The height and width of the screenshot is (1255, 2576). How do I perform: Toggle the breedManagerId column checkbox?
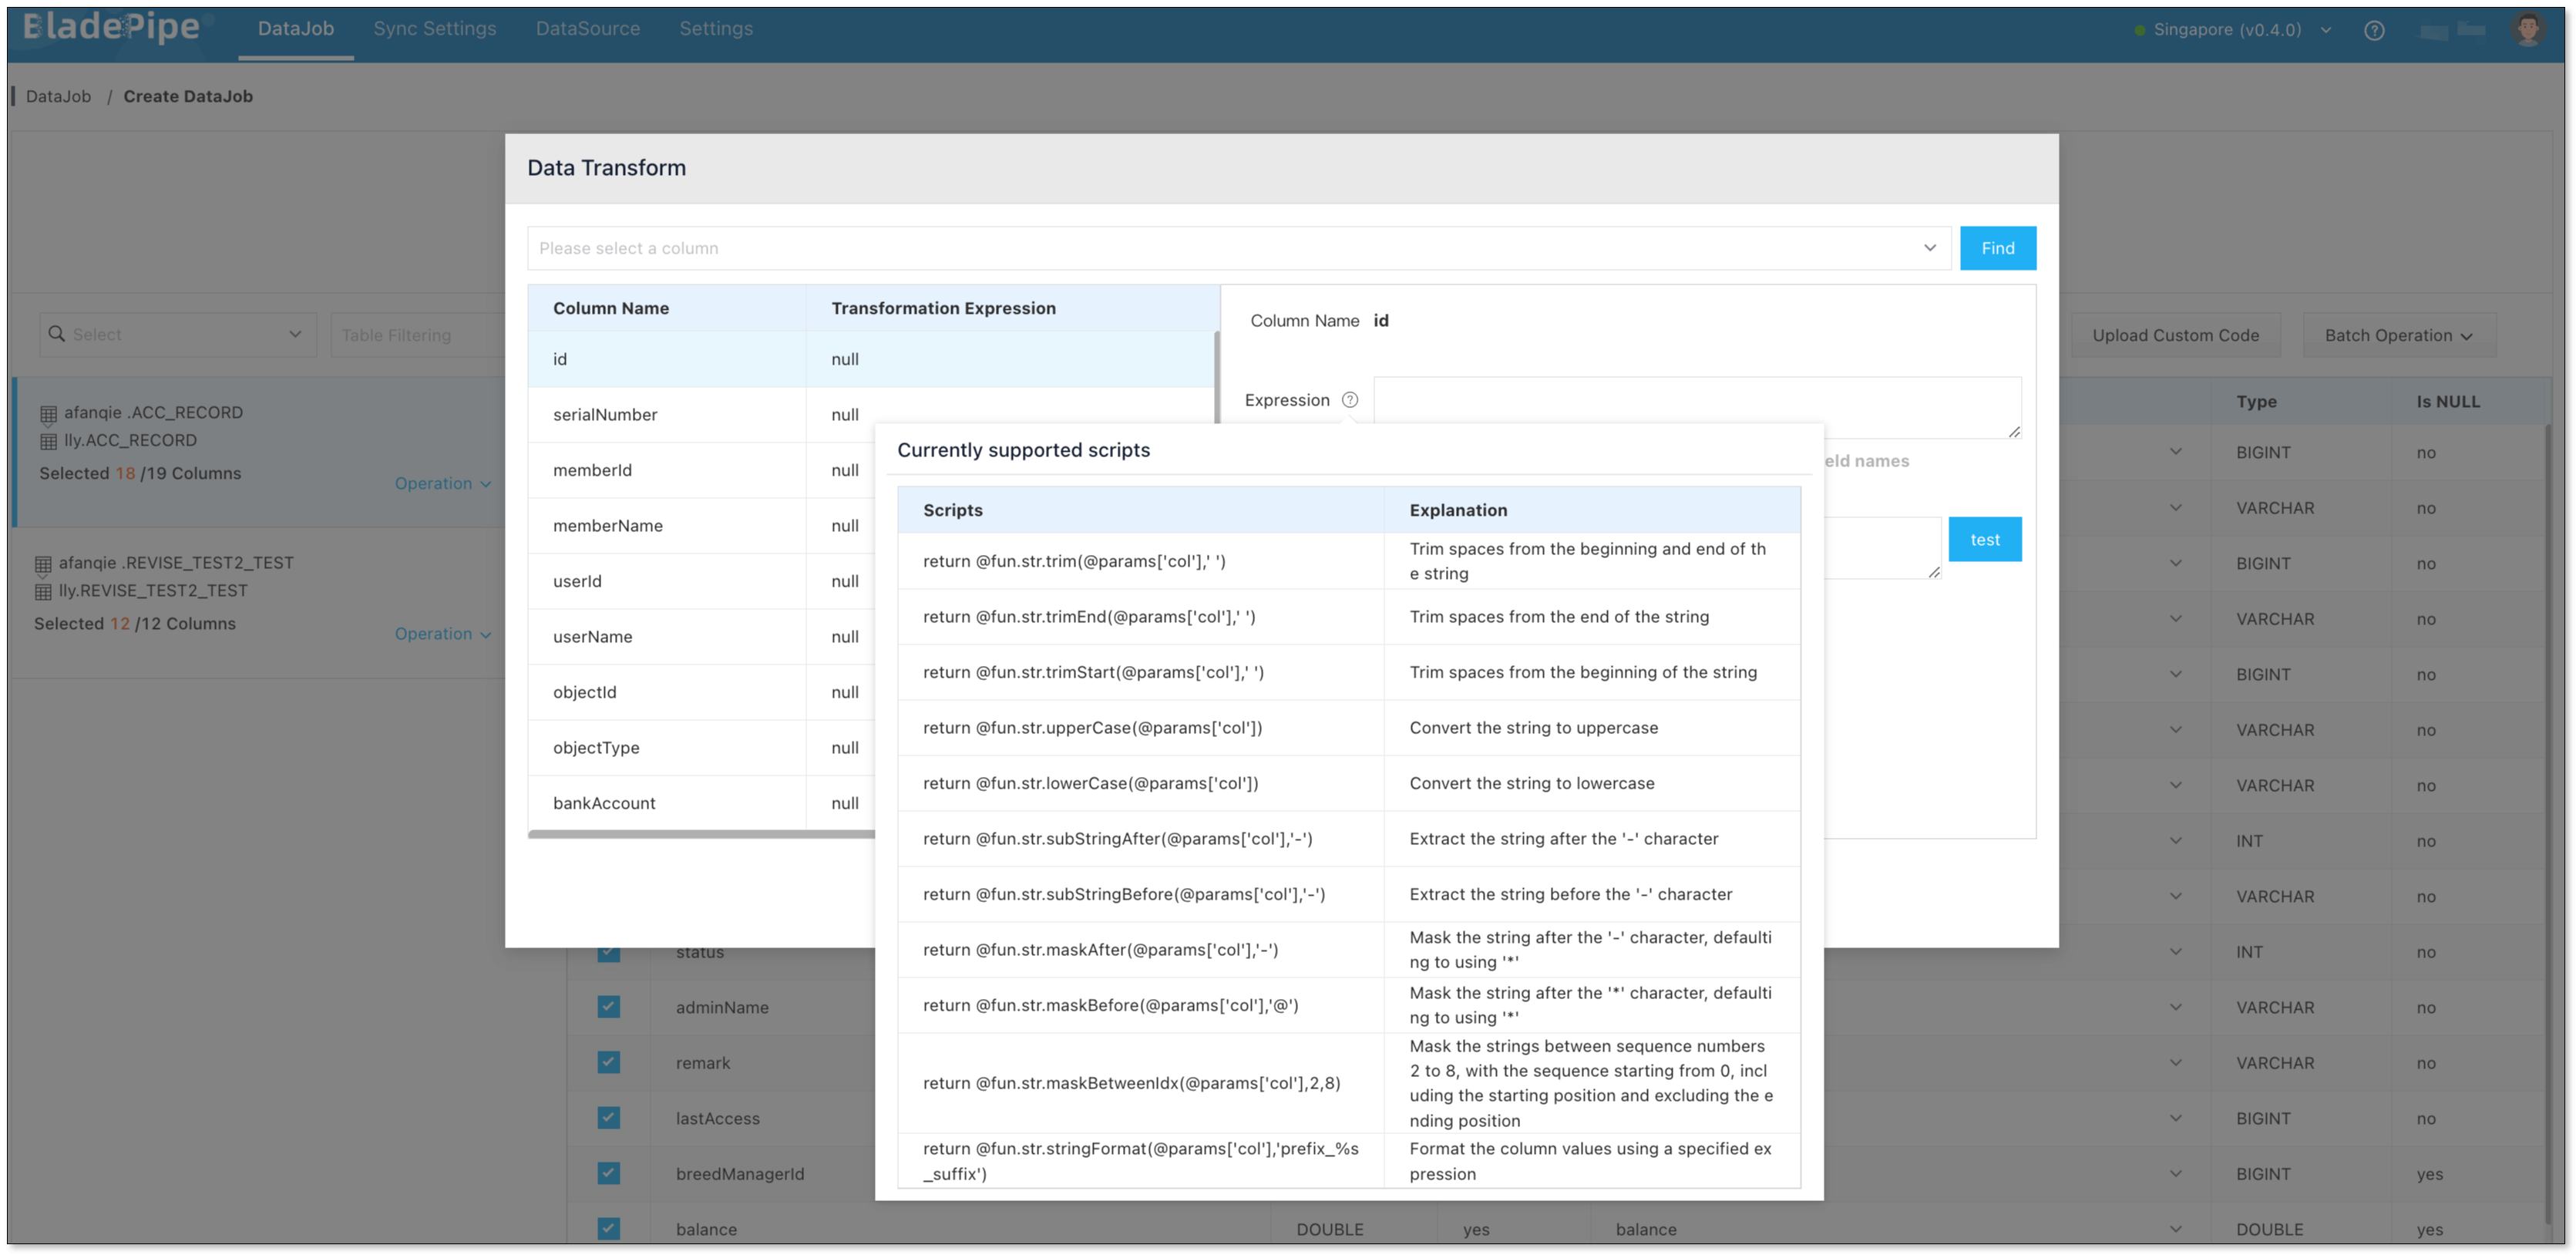click(608, 1173)
